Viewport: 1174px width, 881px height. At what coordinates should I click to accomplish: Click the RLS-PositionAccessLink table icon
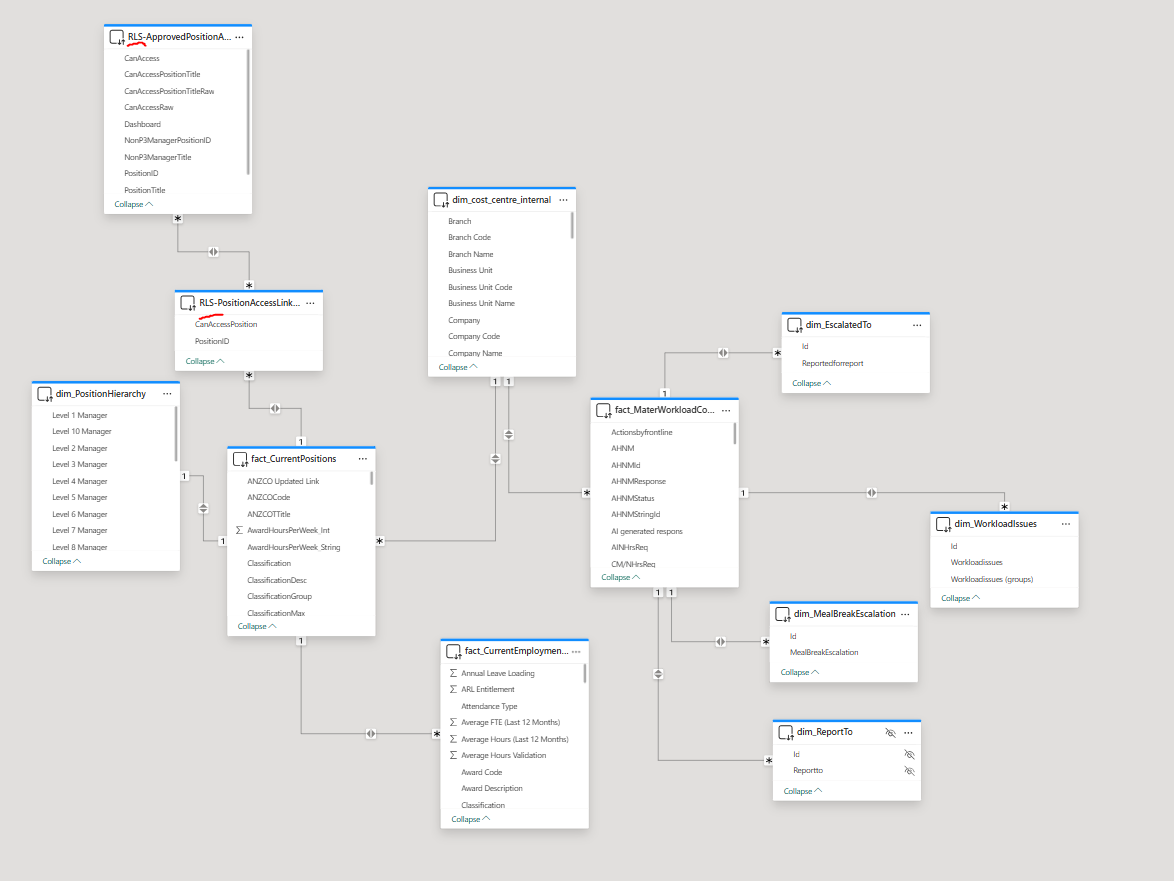(x=188, y=303)
